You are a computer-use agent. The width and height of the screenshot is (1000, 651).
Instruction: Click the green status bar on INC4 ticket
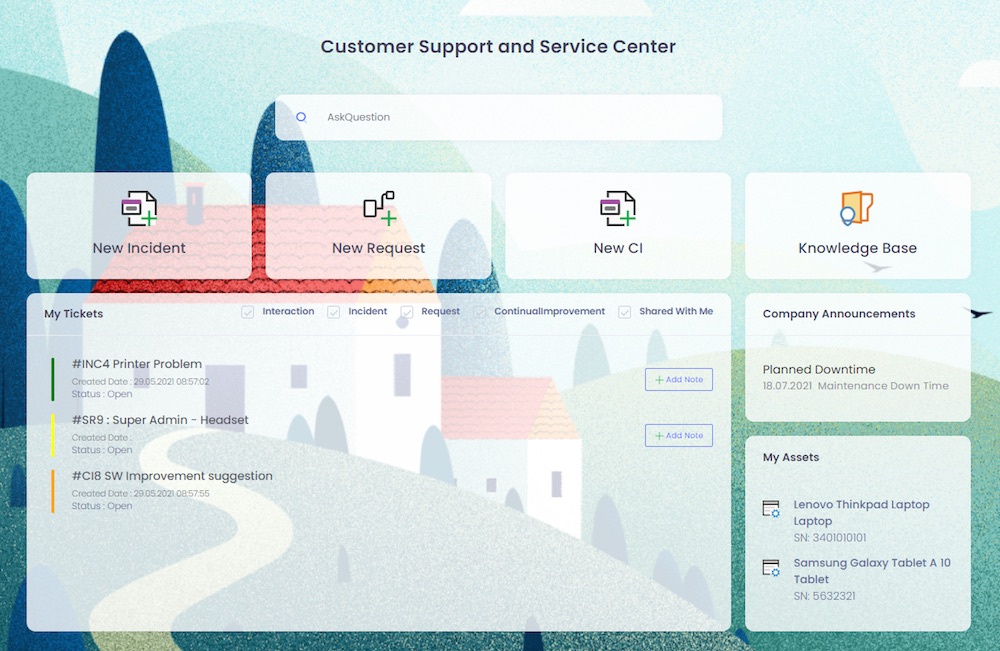click(x=52, y=380)
